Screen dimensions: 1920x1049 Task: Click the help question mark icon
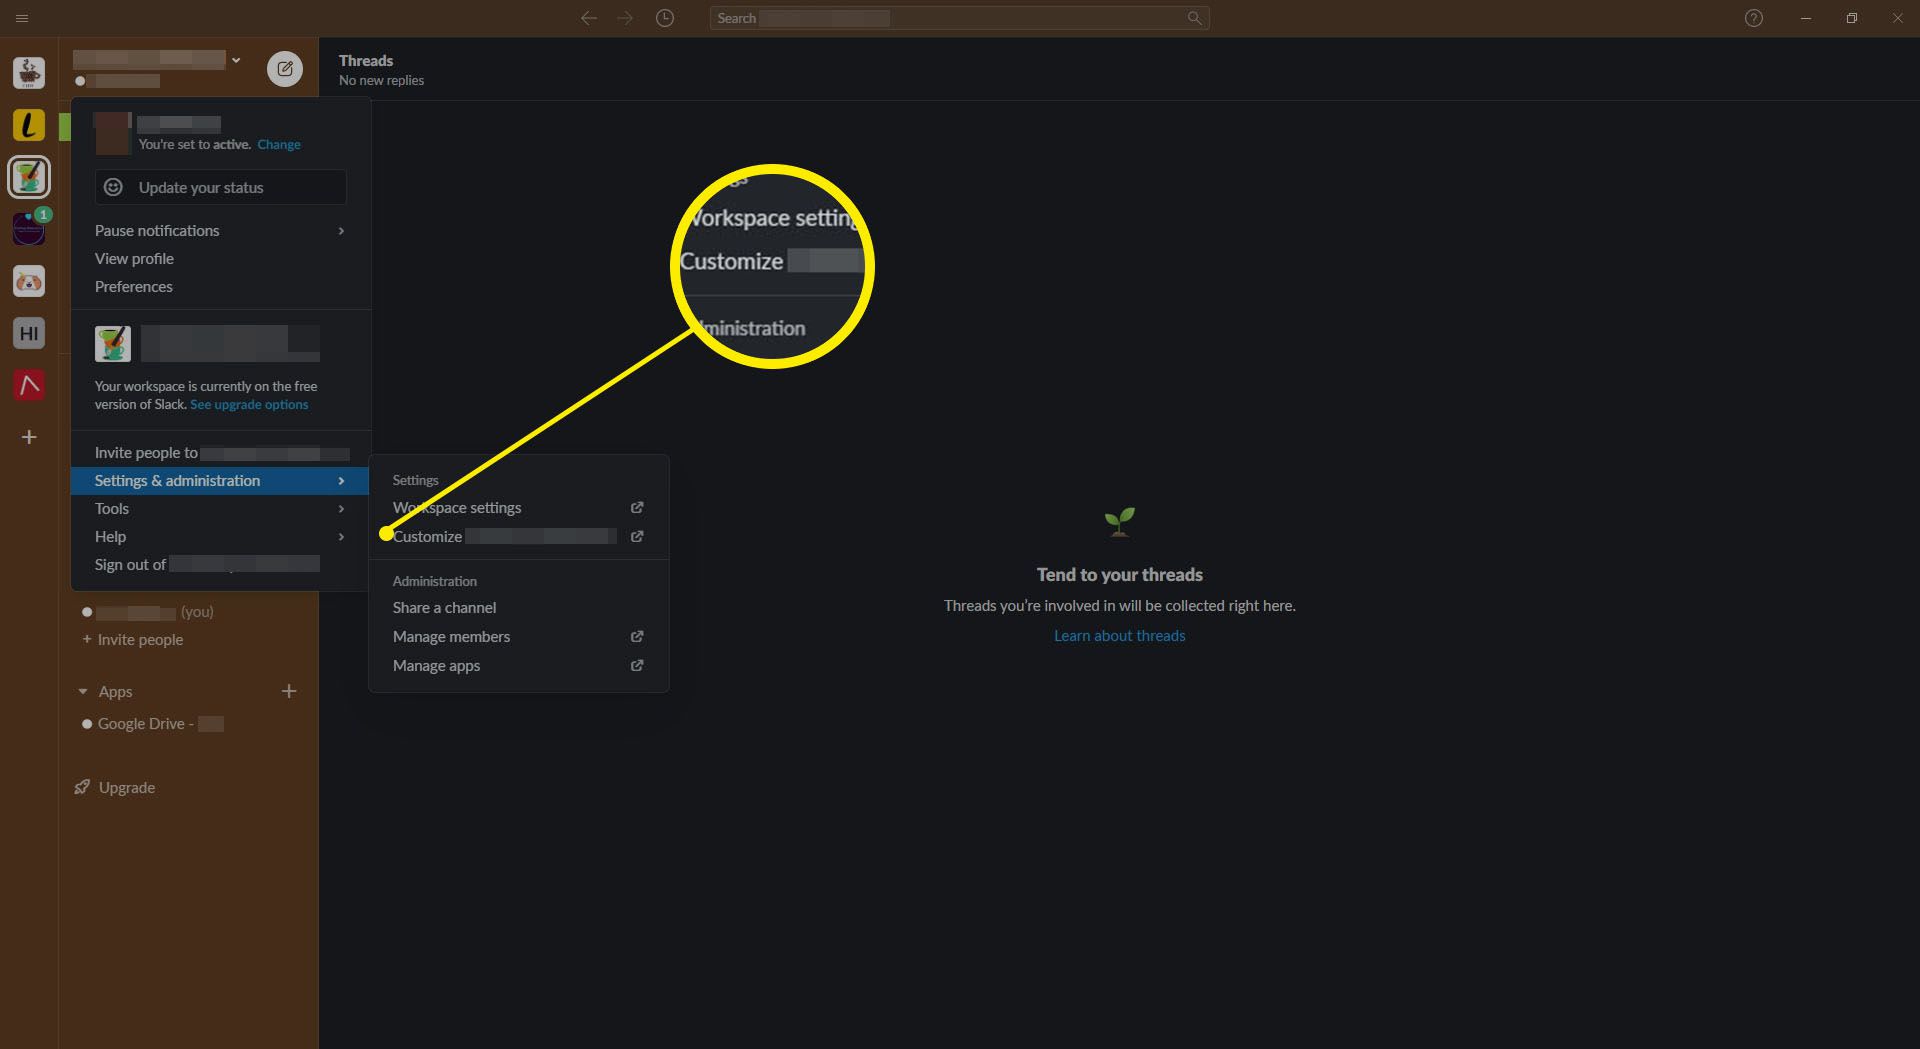(x=1753, y=18)
